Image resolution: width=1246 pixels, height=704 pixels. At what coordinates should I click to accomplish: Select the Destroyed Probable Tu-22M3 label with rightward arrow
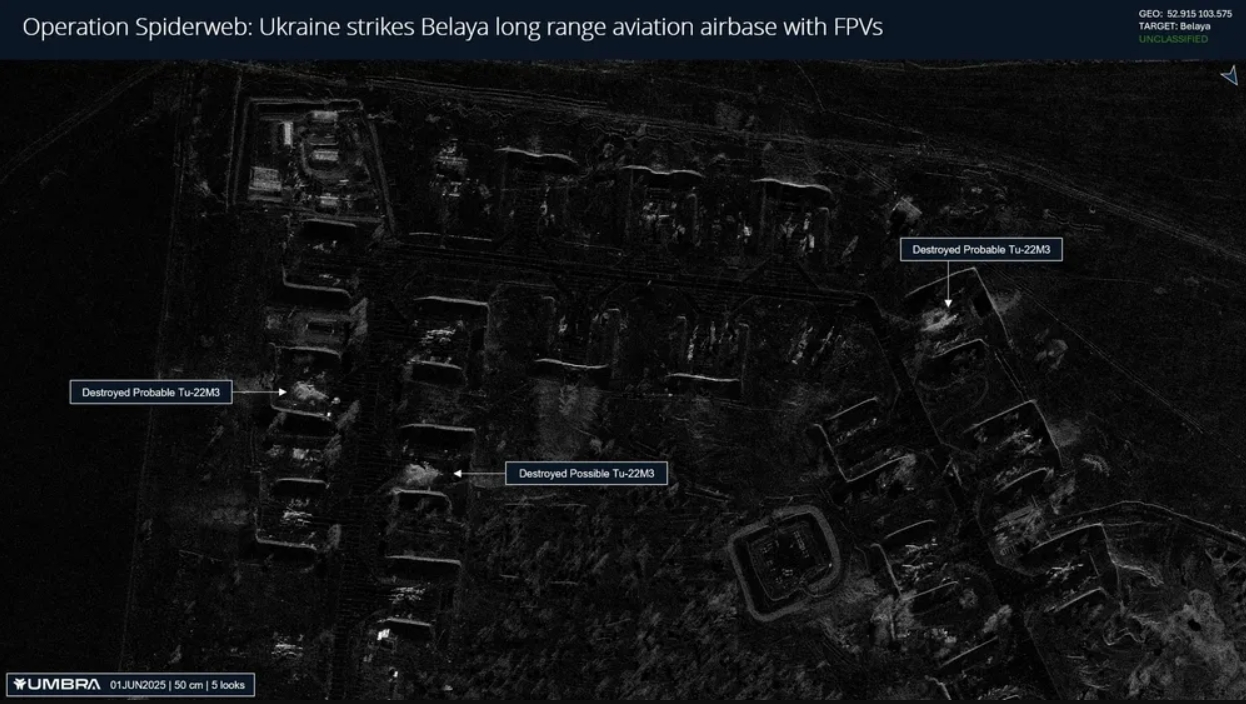[151, 393]
